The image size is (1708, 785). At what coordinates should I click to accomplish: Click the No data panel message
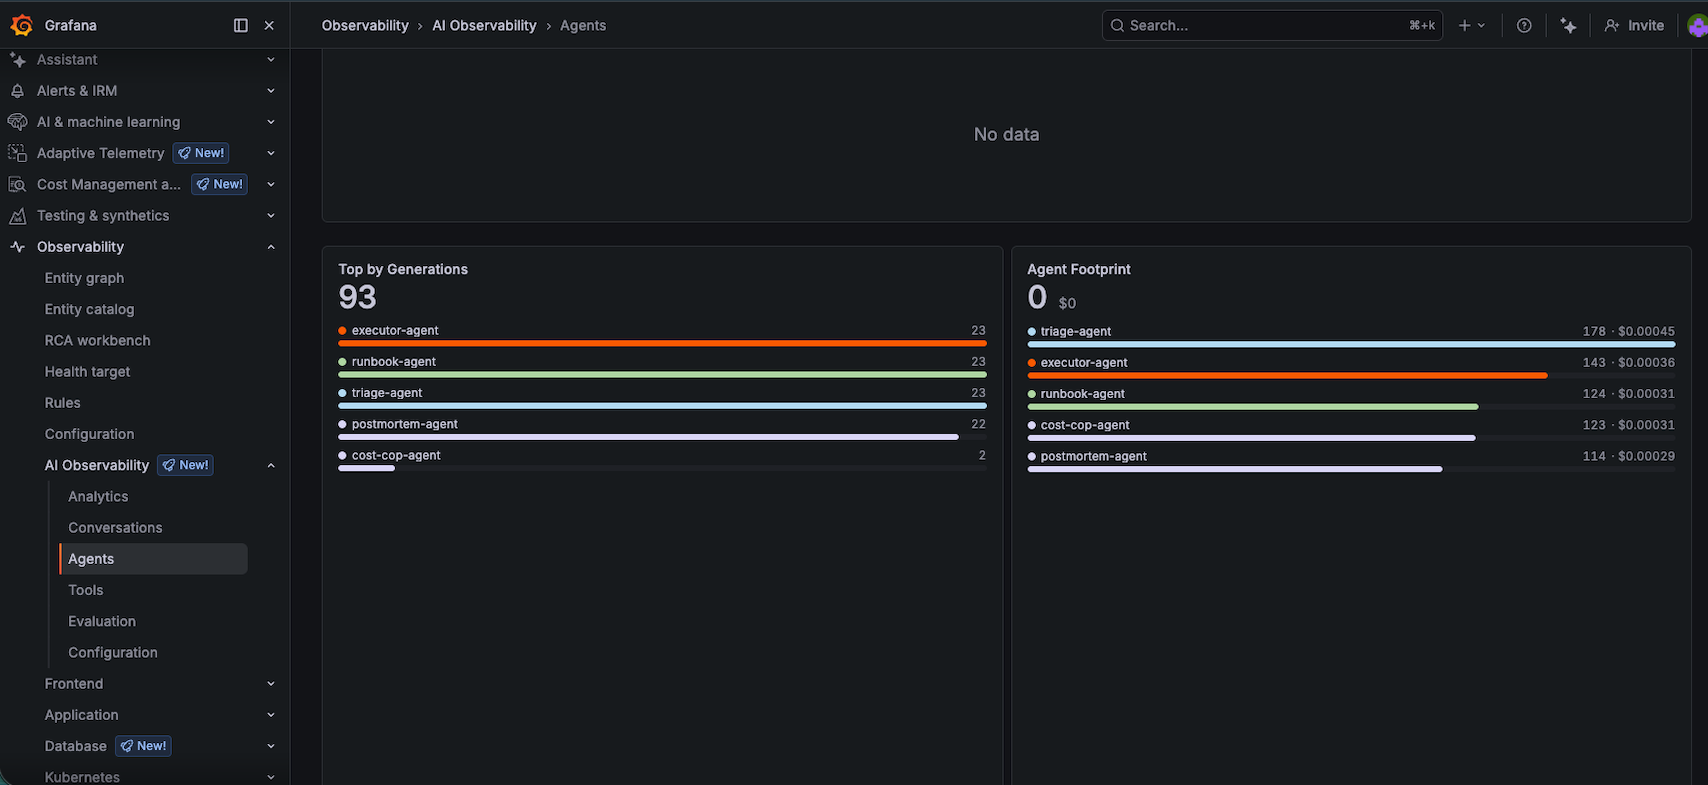[1006, 134]
